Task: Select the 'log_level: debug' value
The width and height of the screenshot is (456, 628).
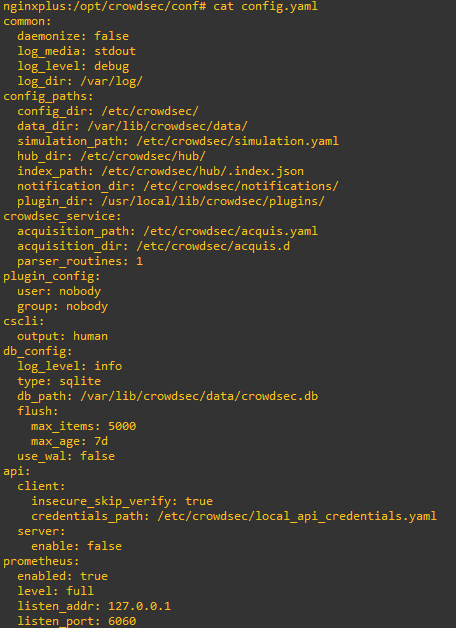Action: 73,66
